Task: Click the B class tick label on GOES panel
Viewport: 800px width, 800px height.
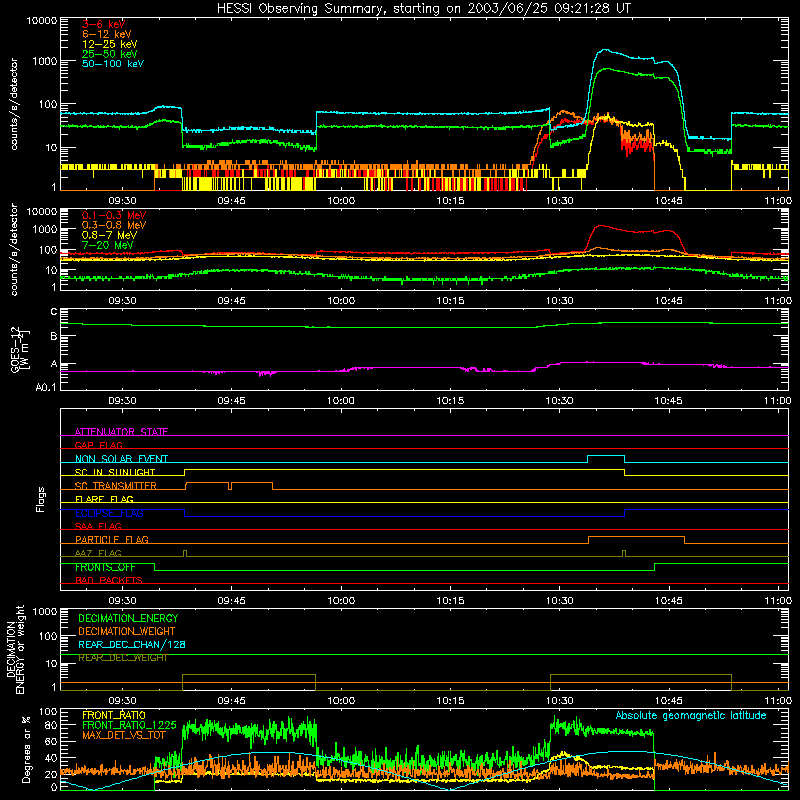Action: click(x=54, y=337)
